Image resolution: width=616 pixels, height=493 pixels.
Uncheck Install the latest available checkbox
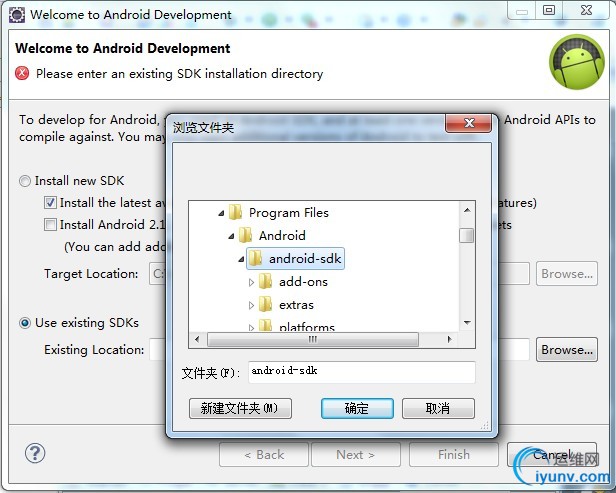coord(50,203)
